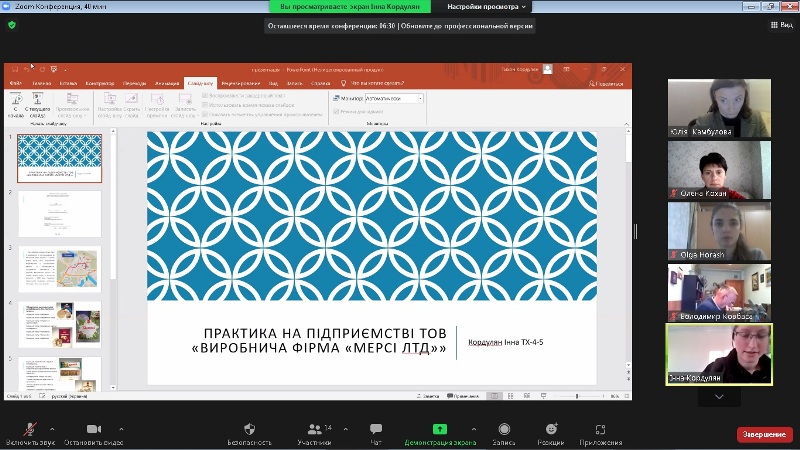Toggle Режим докладчика checkbox
Viewport: 800px width, 450px height.
point(336,111)
